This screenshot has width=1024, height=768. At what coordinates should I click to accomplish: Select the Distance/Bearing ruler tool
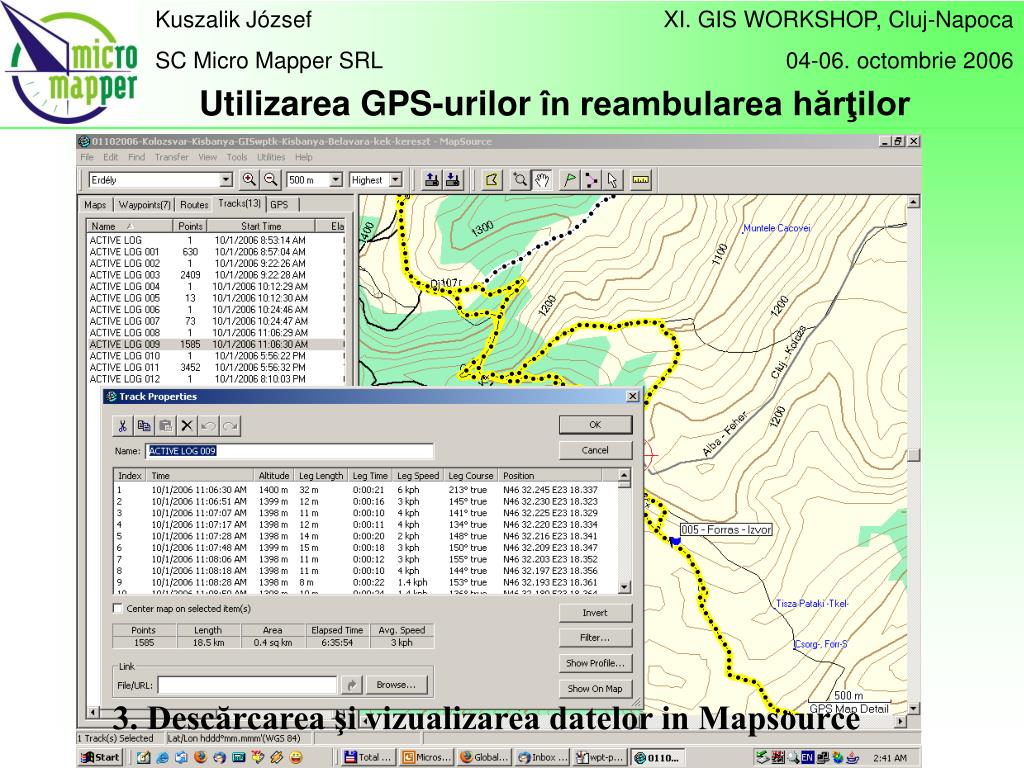tap(641, 180)
